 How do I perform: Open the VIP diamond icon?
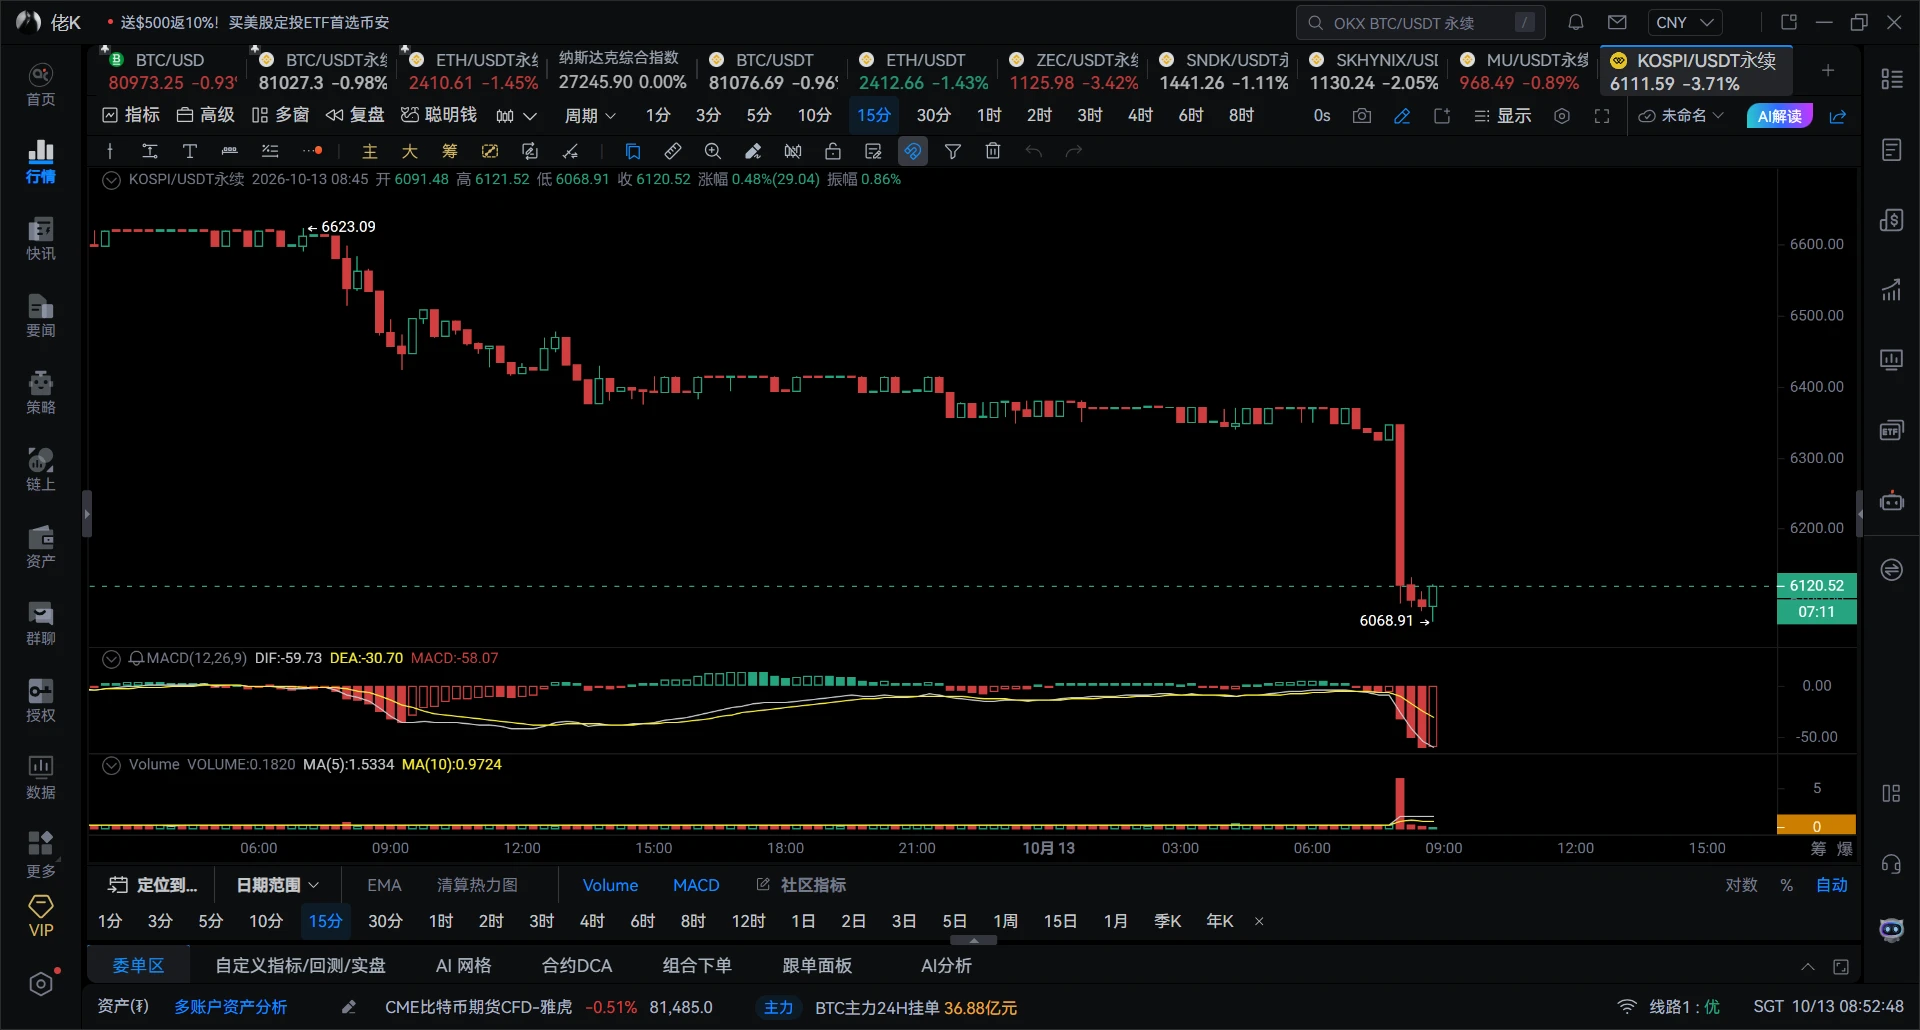tap(41, 916)
